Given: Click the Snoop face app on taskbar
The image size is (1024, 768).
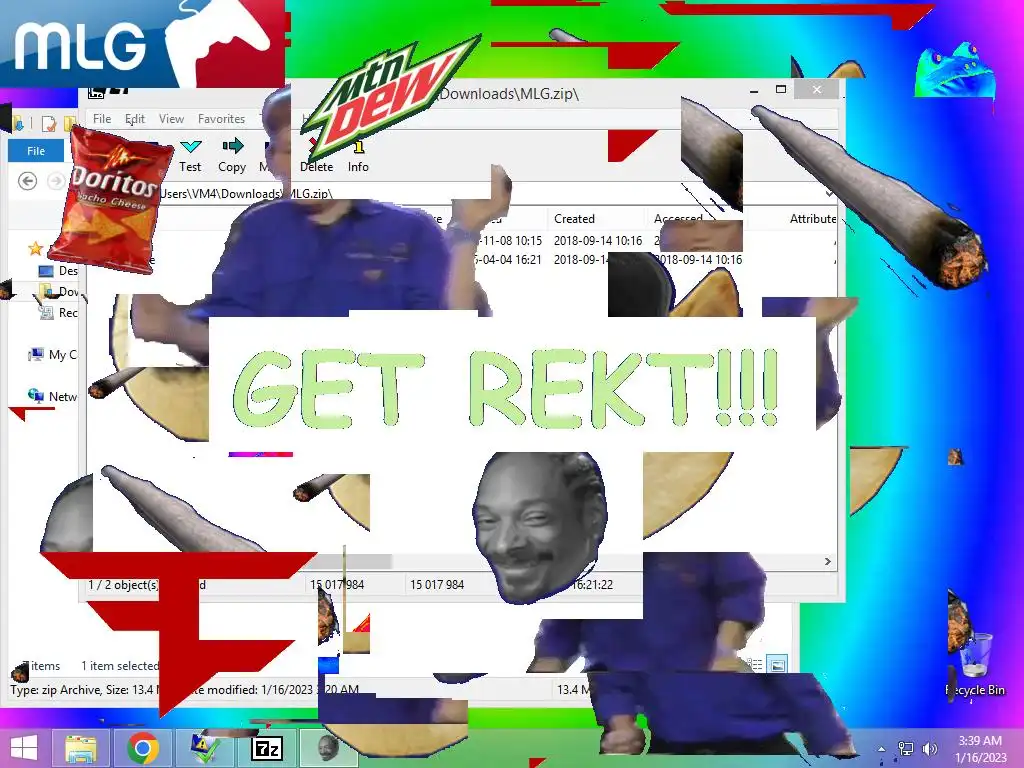Looking at the screenshot, I should pyautogui.click(x=328, y=748).
